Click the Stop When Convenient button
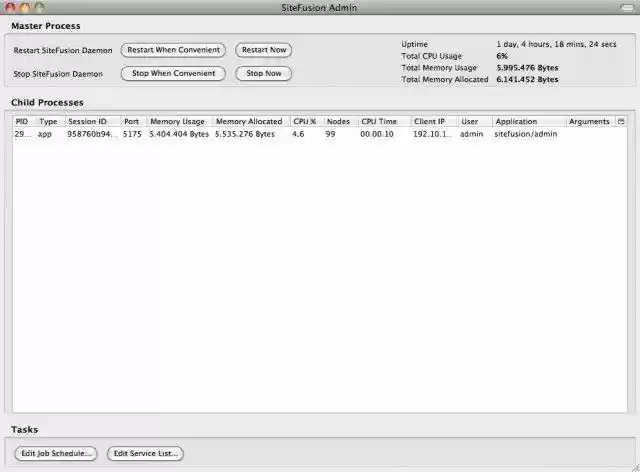The image size is (640, 472). click(x=173, y=73)
